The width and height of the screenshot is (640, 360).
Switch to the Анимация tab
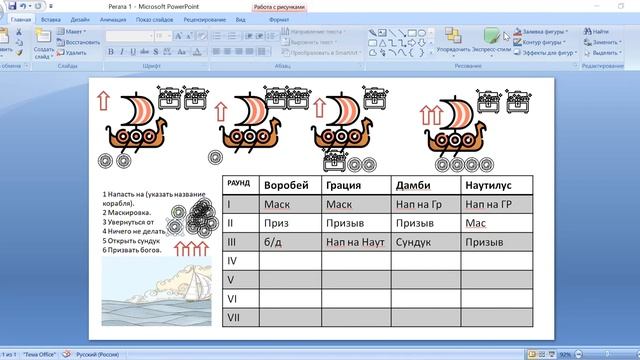coord(113,20)
